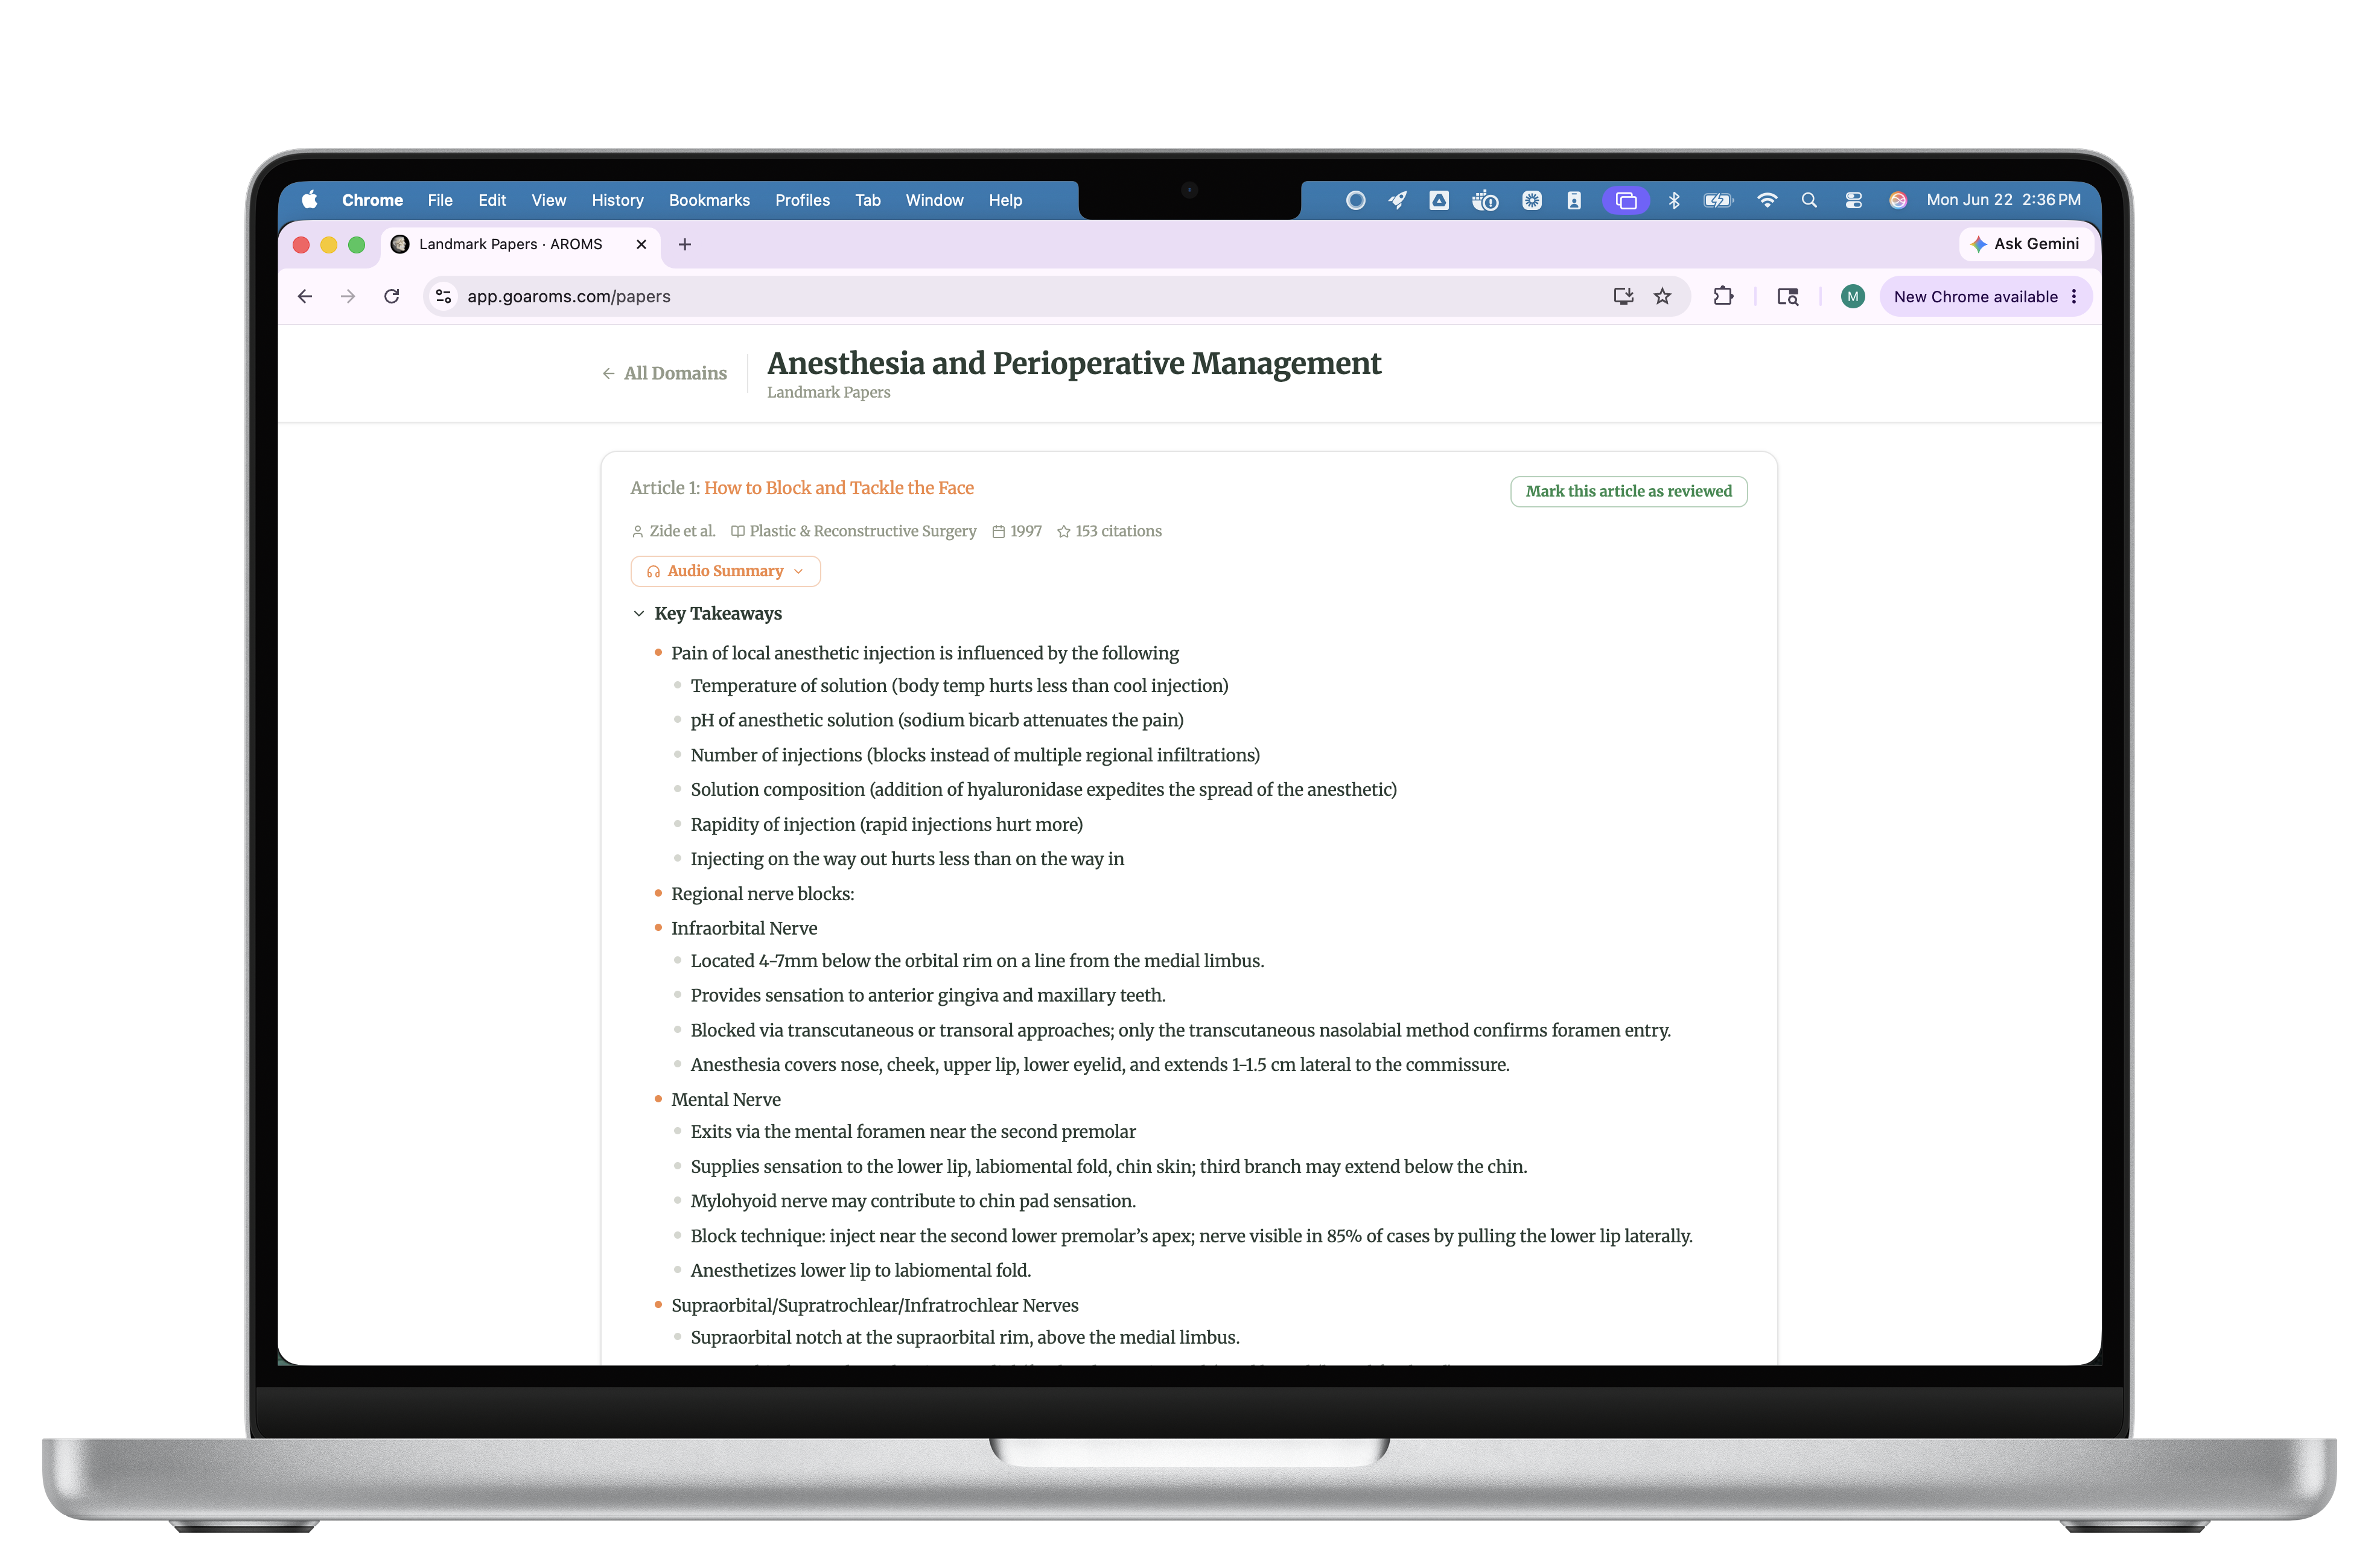Click the install app icon in the address bar
The height and width of the screenshot is (1547, 2380).
(x=1623, y=296)
